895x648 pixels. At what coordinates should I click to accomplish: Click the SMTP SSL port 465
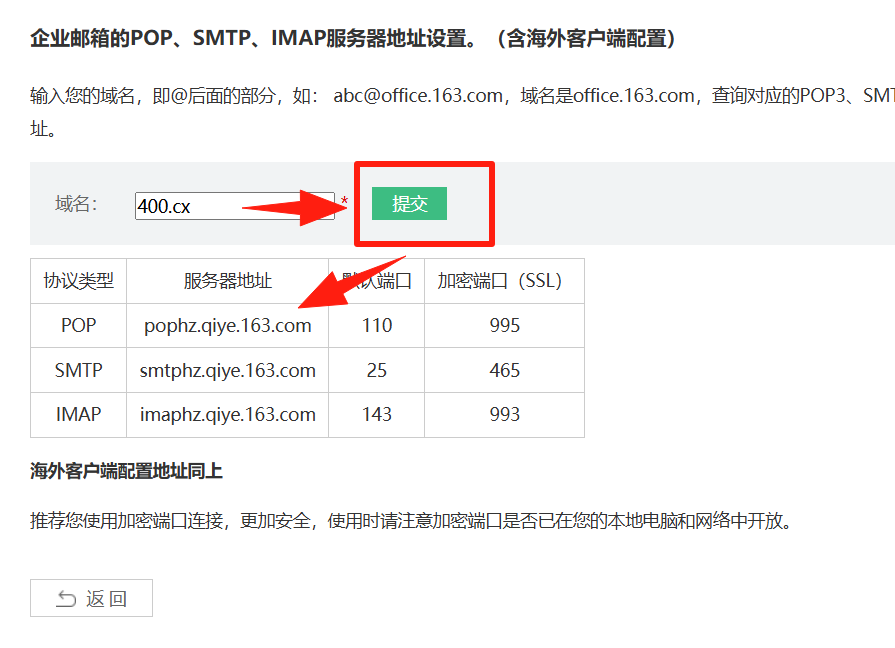point(505,370)
